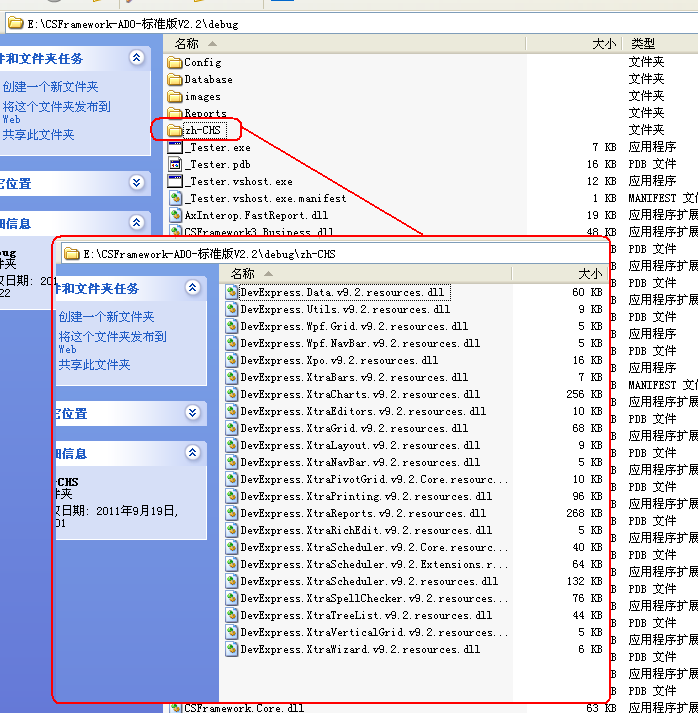
Task: Select AxInterop.FastReport.dll file icon
Action: point(175,215)
